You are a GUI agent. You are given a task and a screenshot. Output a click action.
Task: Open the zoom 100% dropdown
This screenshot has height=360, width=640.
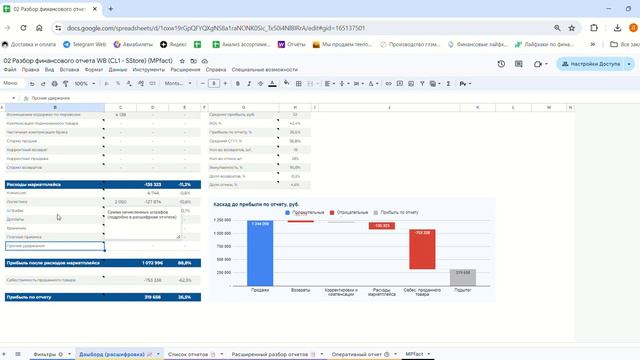pyautogui.click(x=84, y=84)
